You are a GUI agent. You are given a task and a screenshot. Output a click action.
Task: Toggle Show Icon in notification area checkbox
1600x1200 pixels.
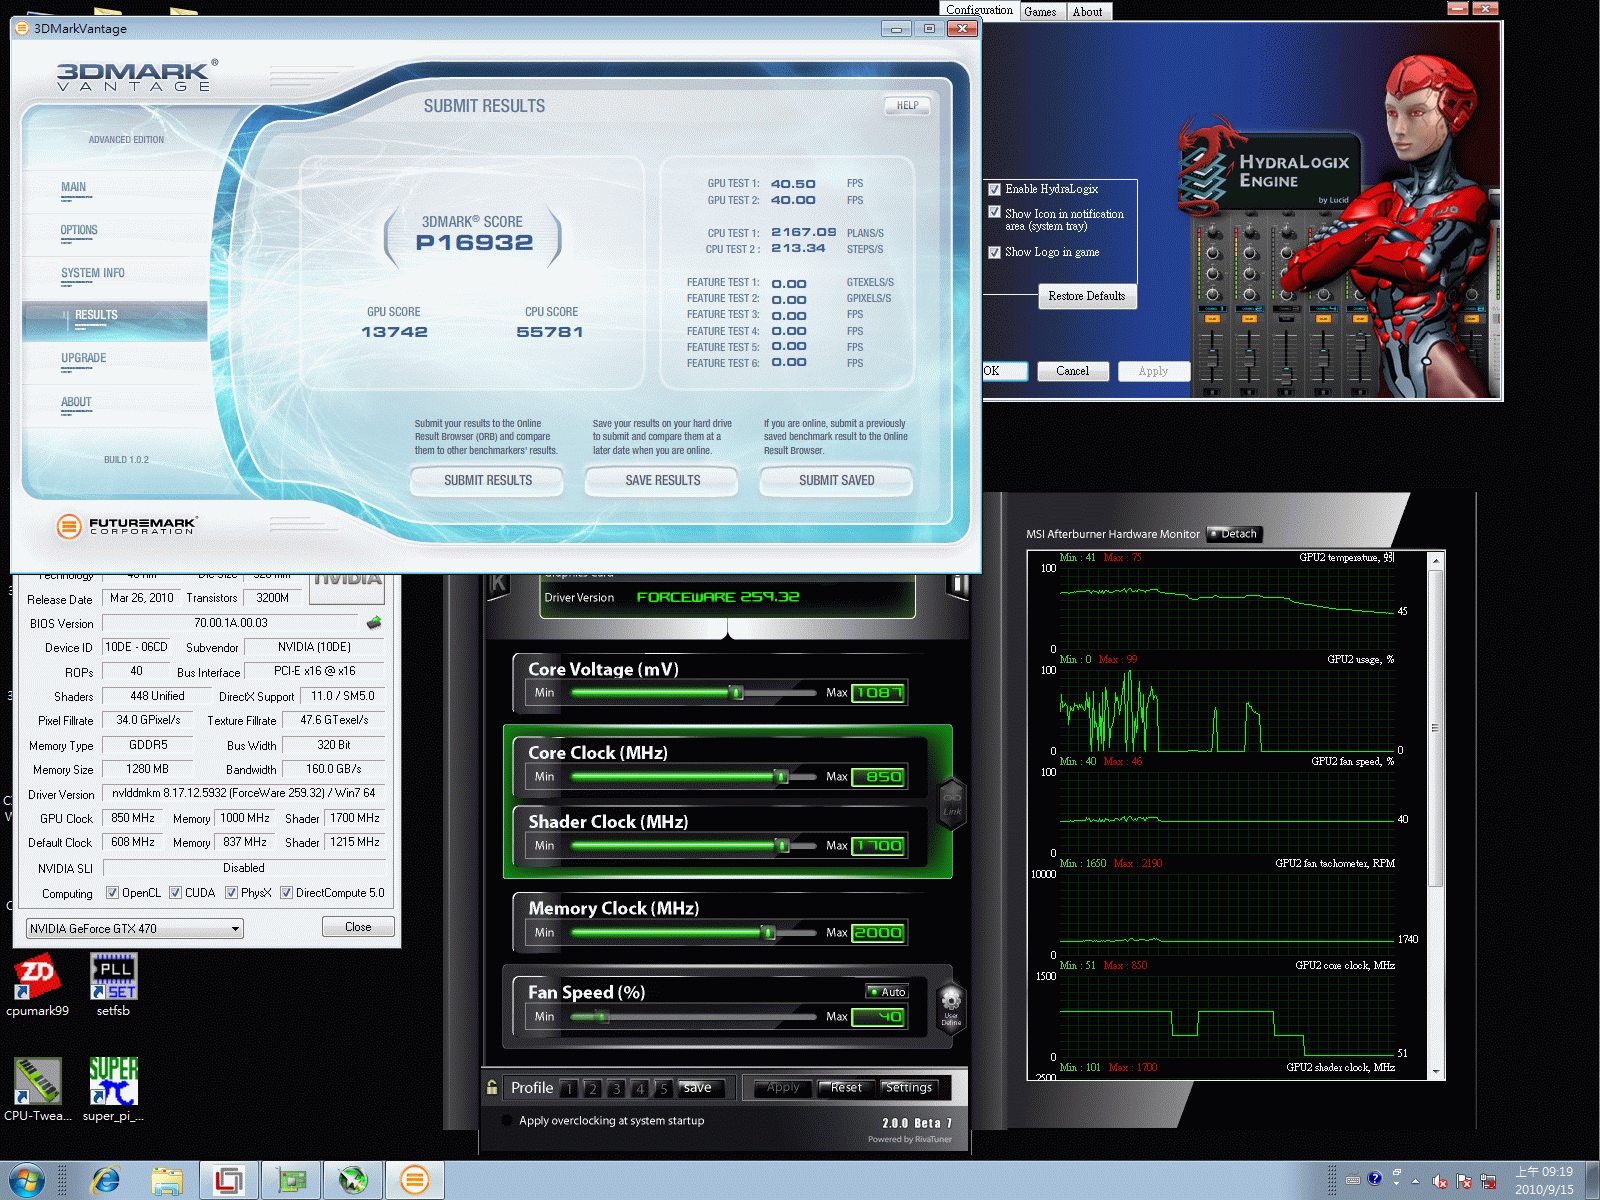point(994,212)
